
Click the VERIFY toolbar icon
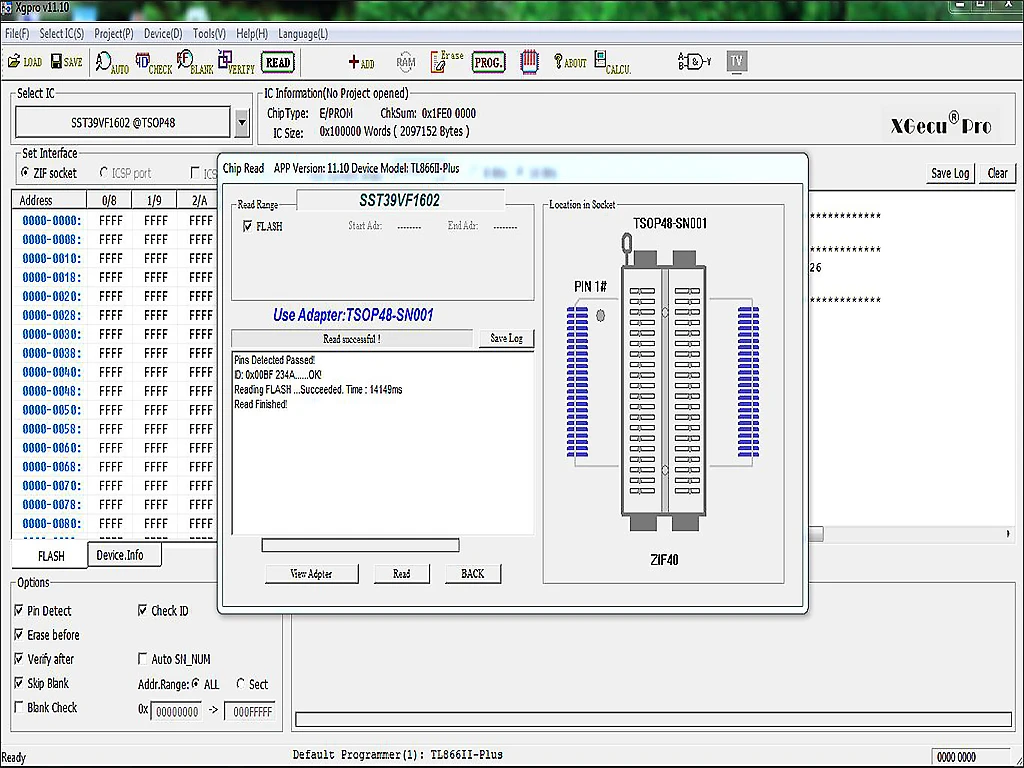click(236, 63)
